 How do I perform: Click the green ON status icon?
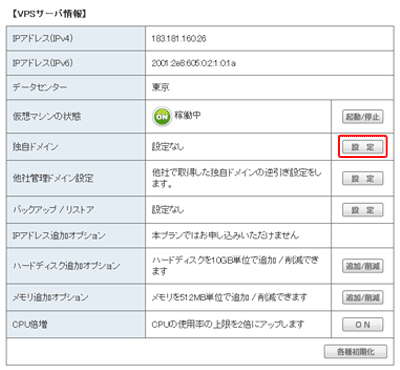pos(162,116)
